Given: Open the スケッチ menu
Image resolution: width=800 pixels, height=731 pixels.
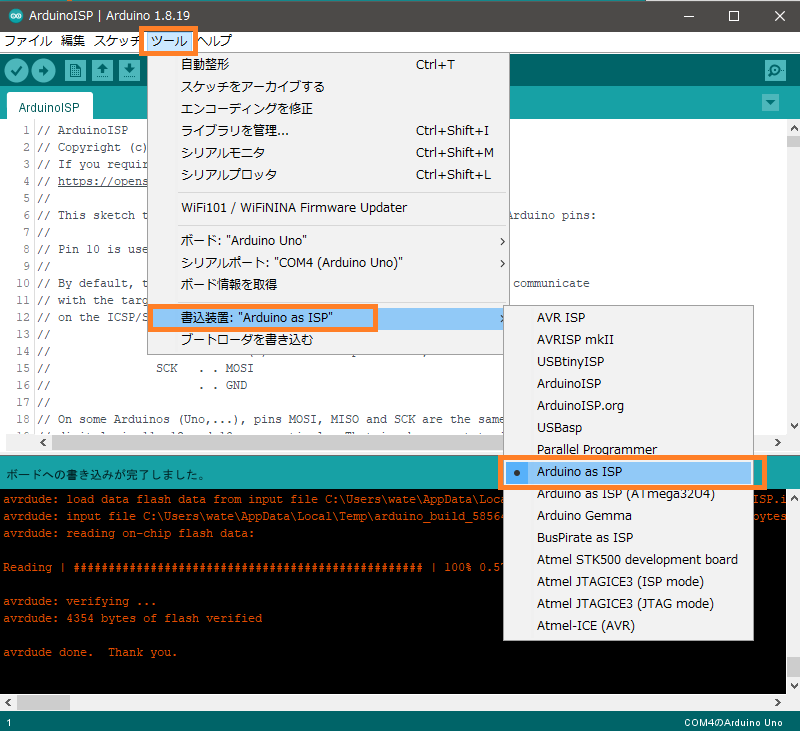Looking at the screenshot, I should point(117,41).
